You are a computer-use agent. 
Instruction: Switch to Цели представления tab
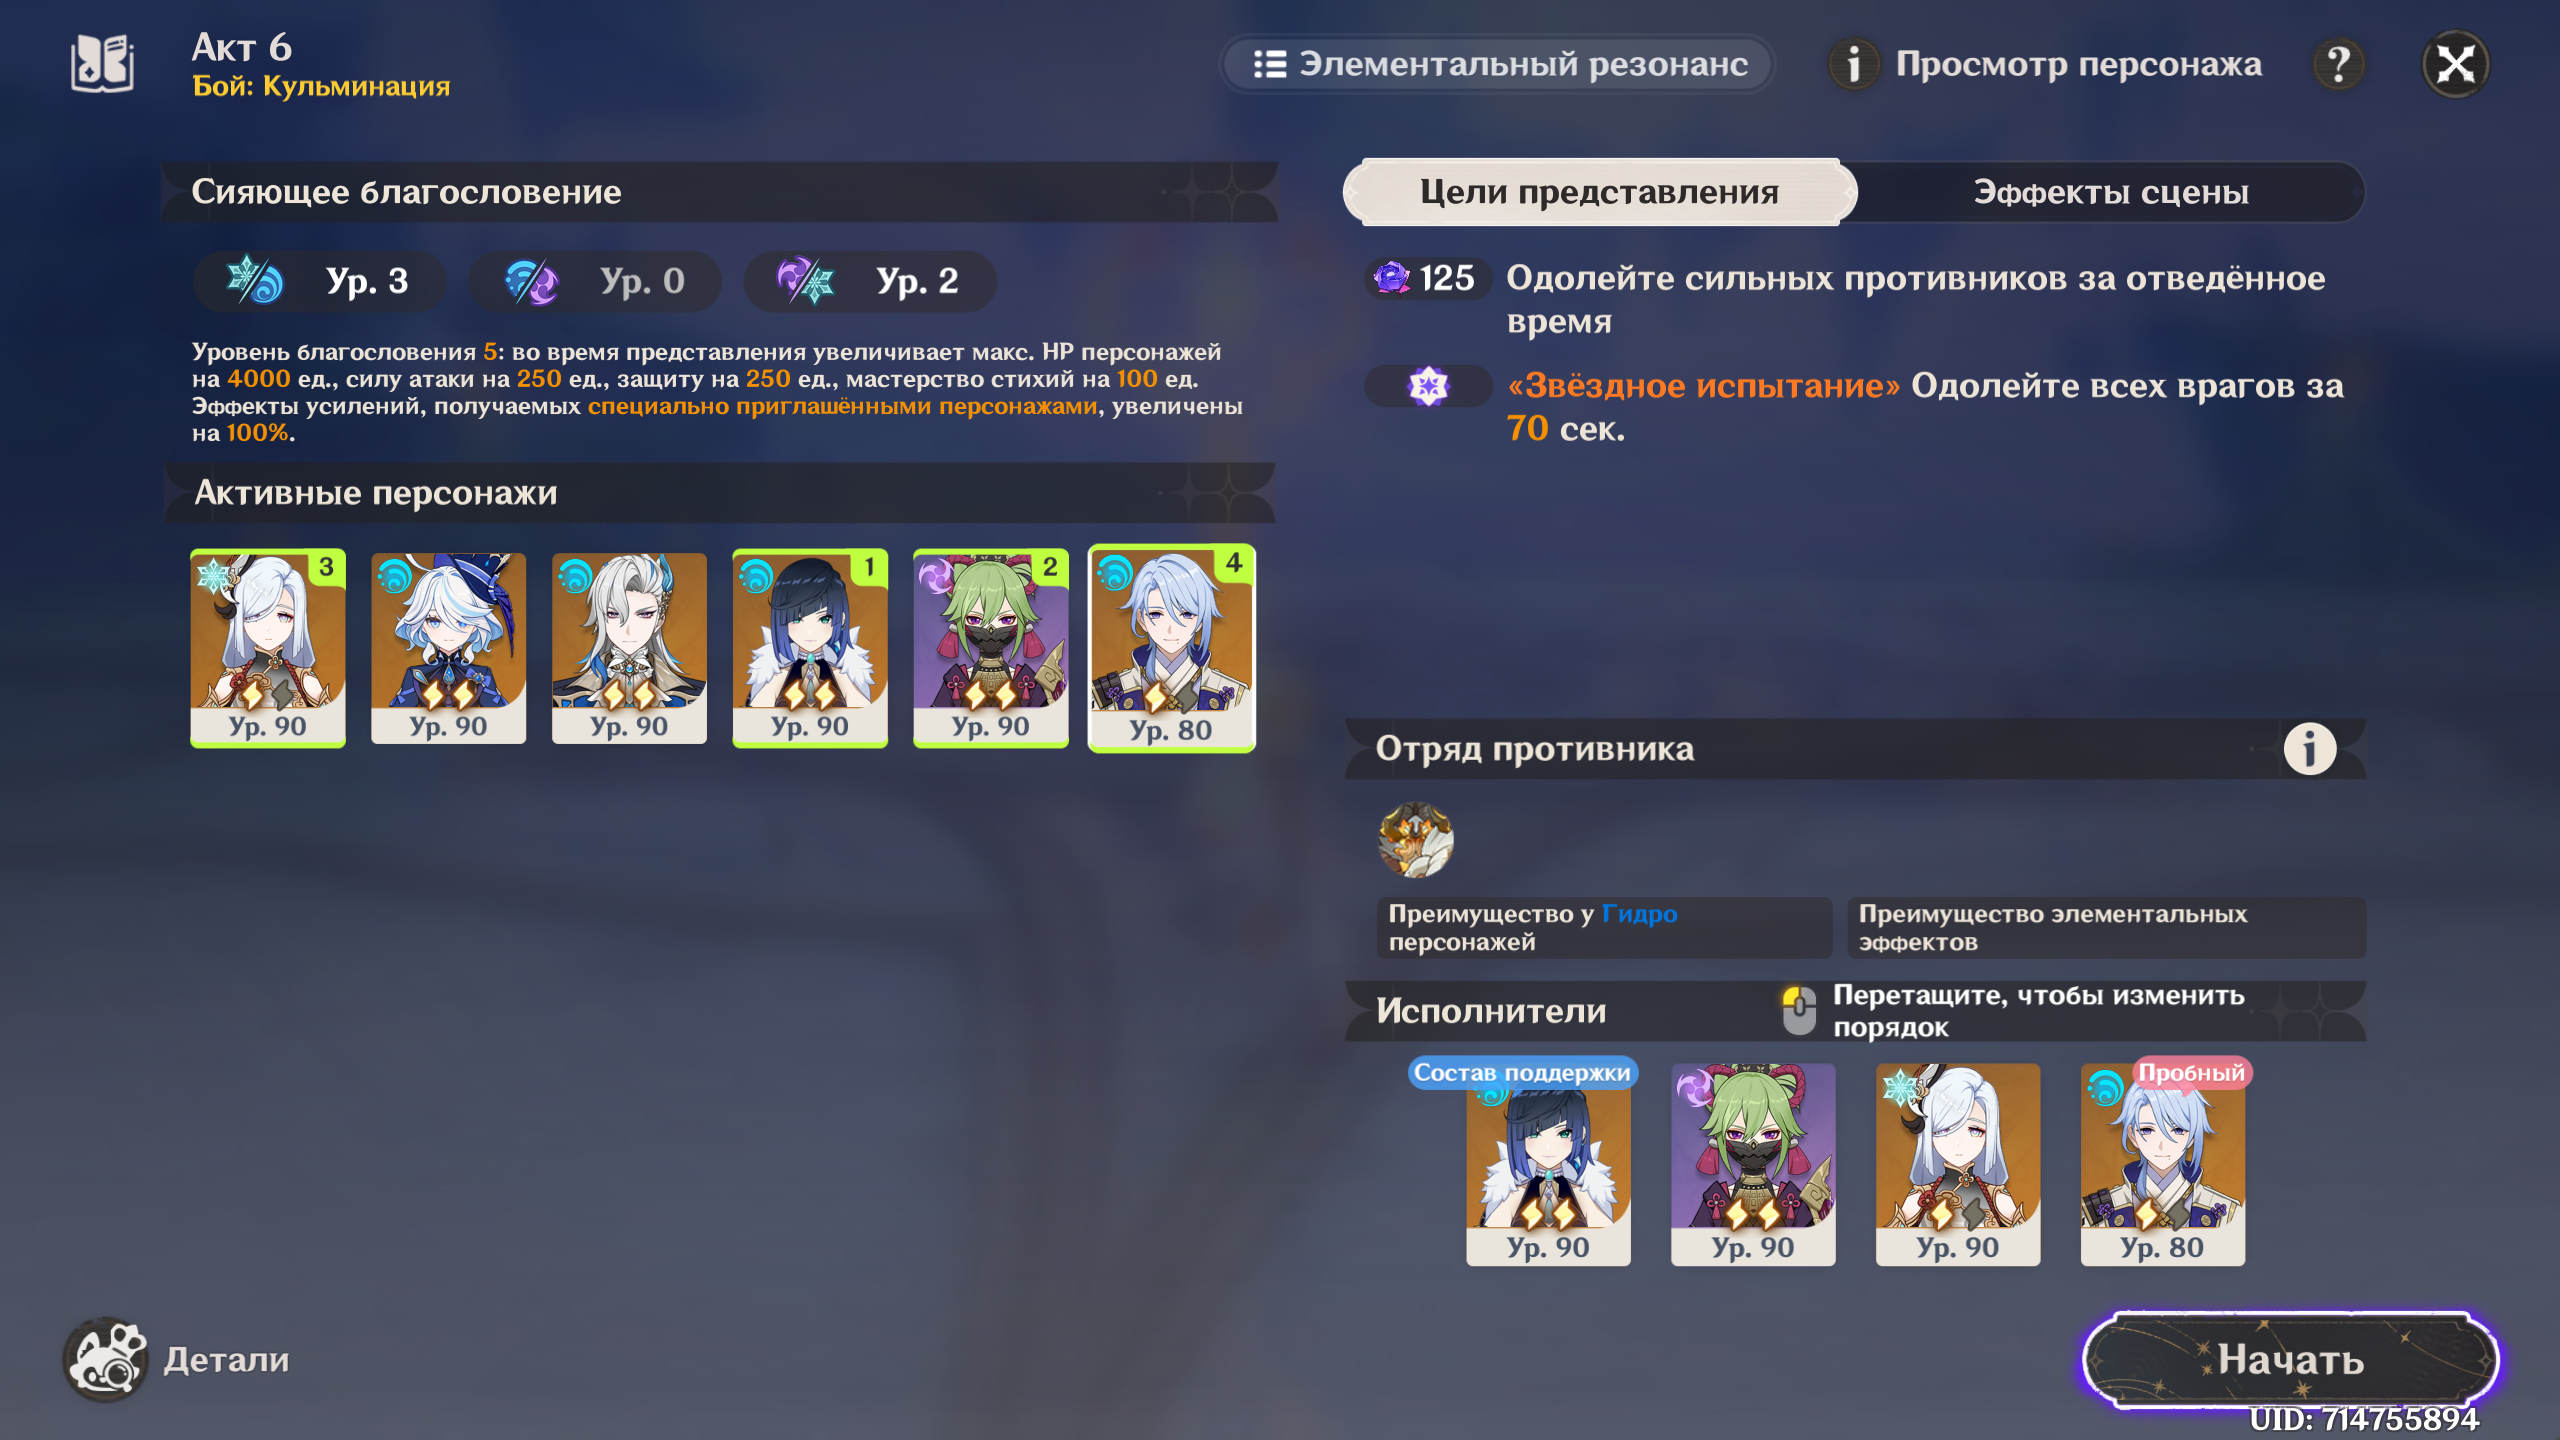point(1599,192)
